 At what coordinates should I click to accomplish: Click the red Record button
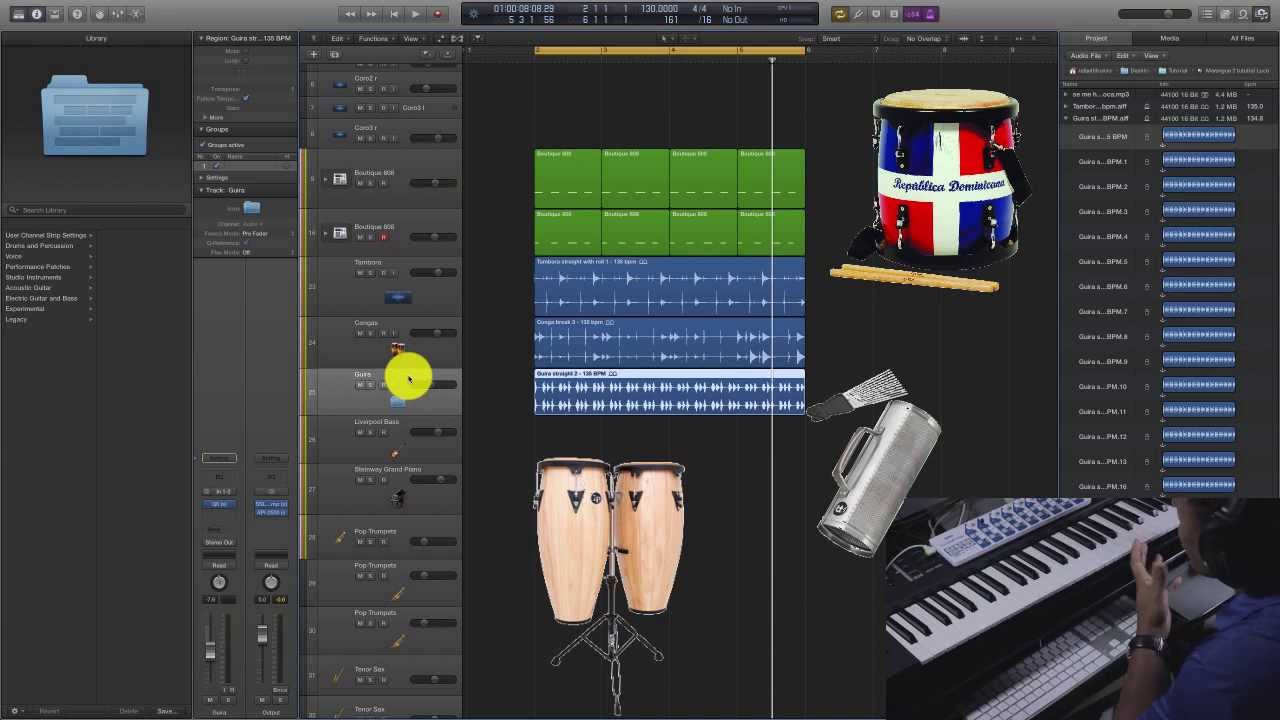(x=437, y=14)
